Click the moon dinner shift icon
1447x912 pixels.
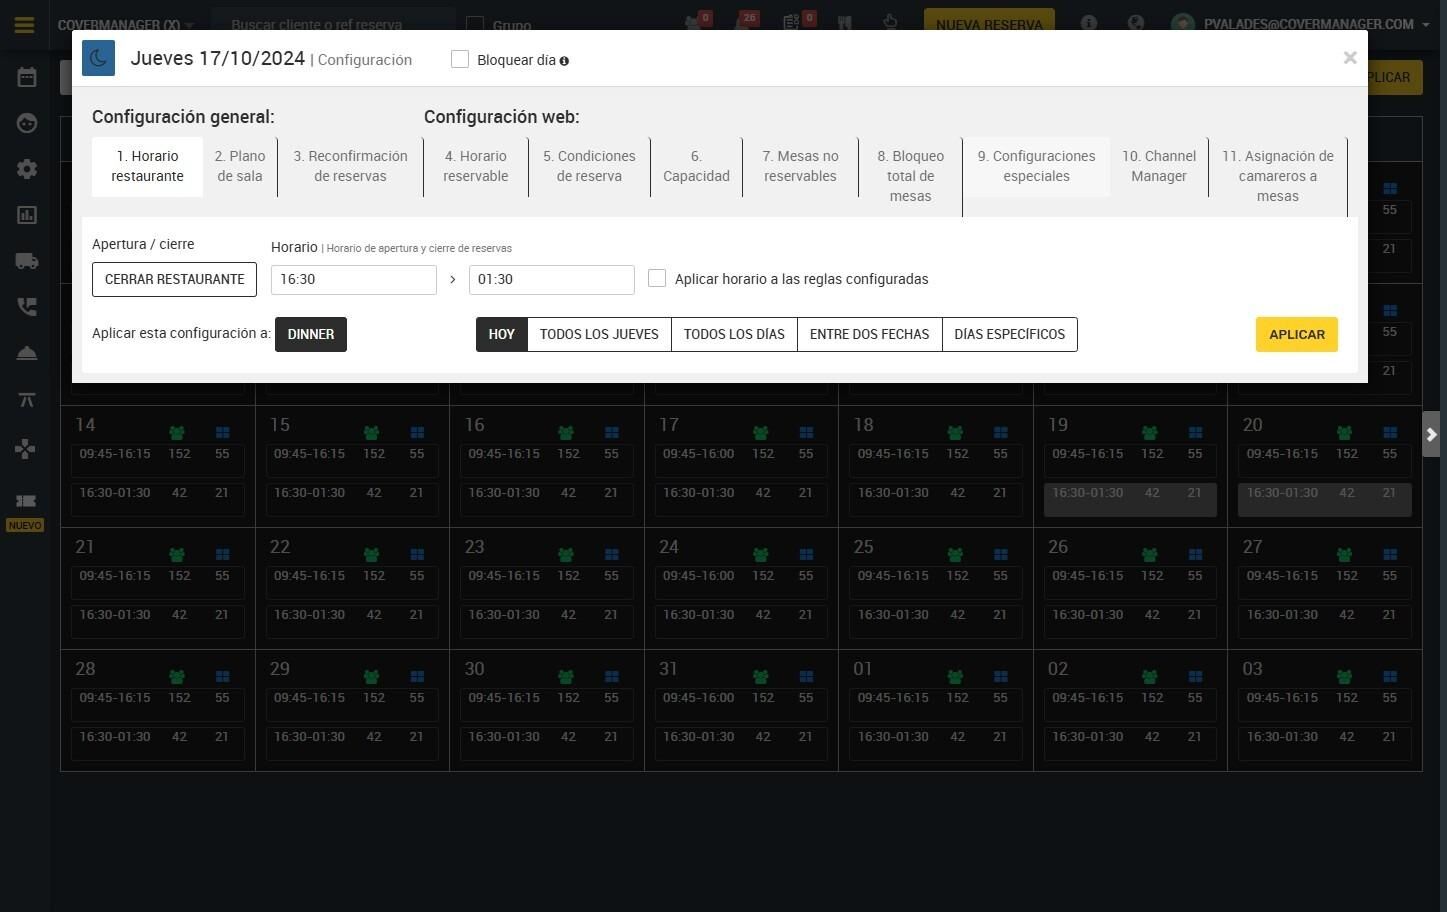[98, 58]
